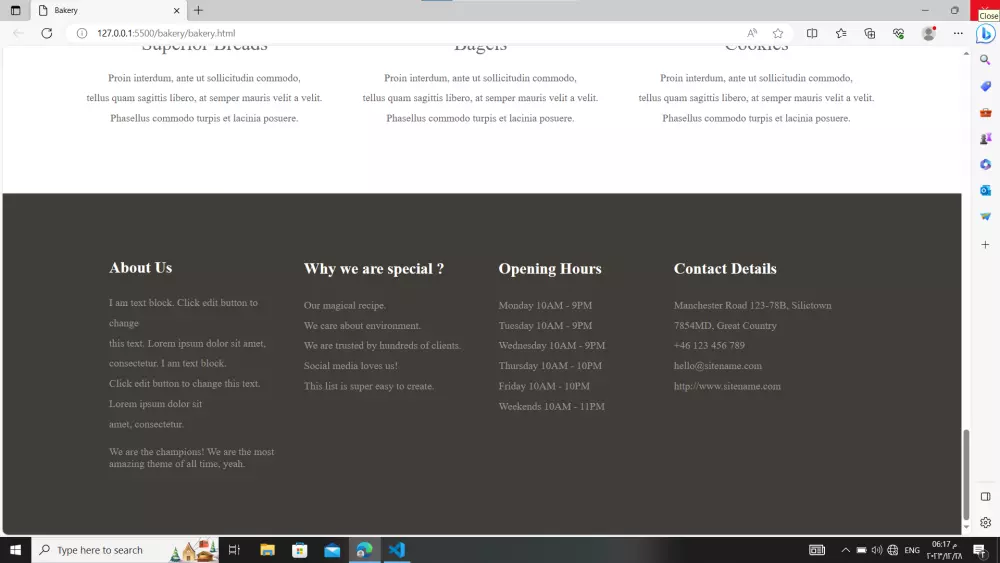Open Microsoft Store from taskbar
This screenshot has height=563, width=1000.
click(300, 550)
